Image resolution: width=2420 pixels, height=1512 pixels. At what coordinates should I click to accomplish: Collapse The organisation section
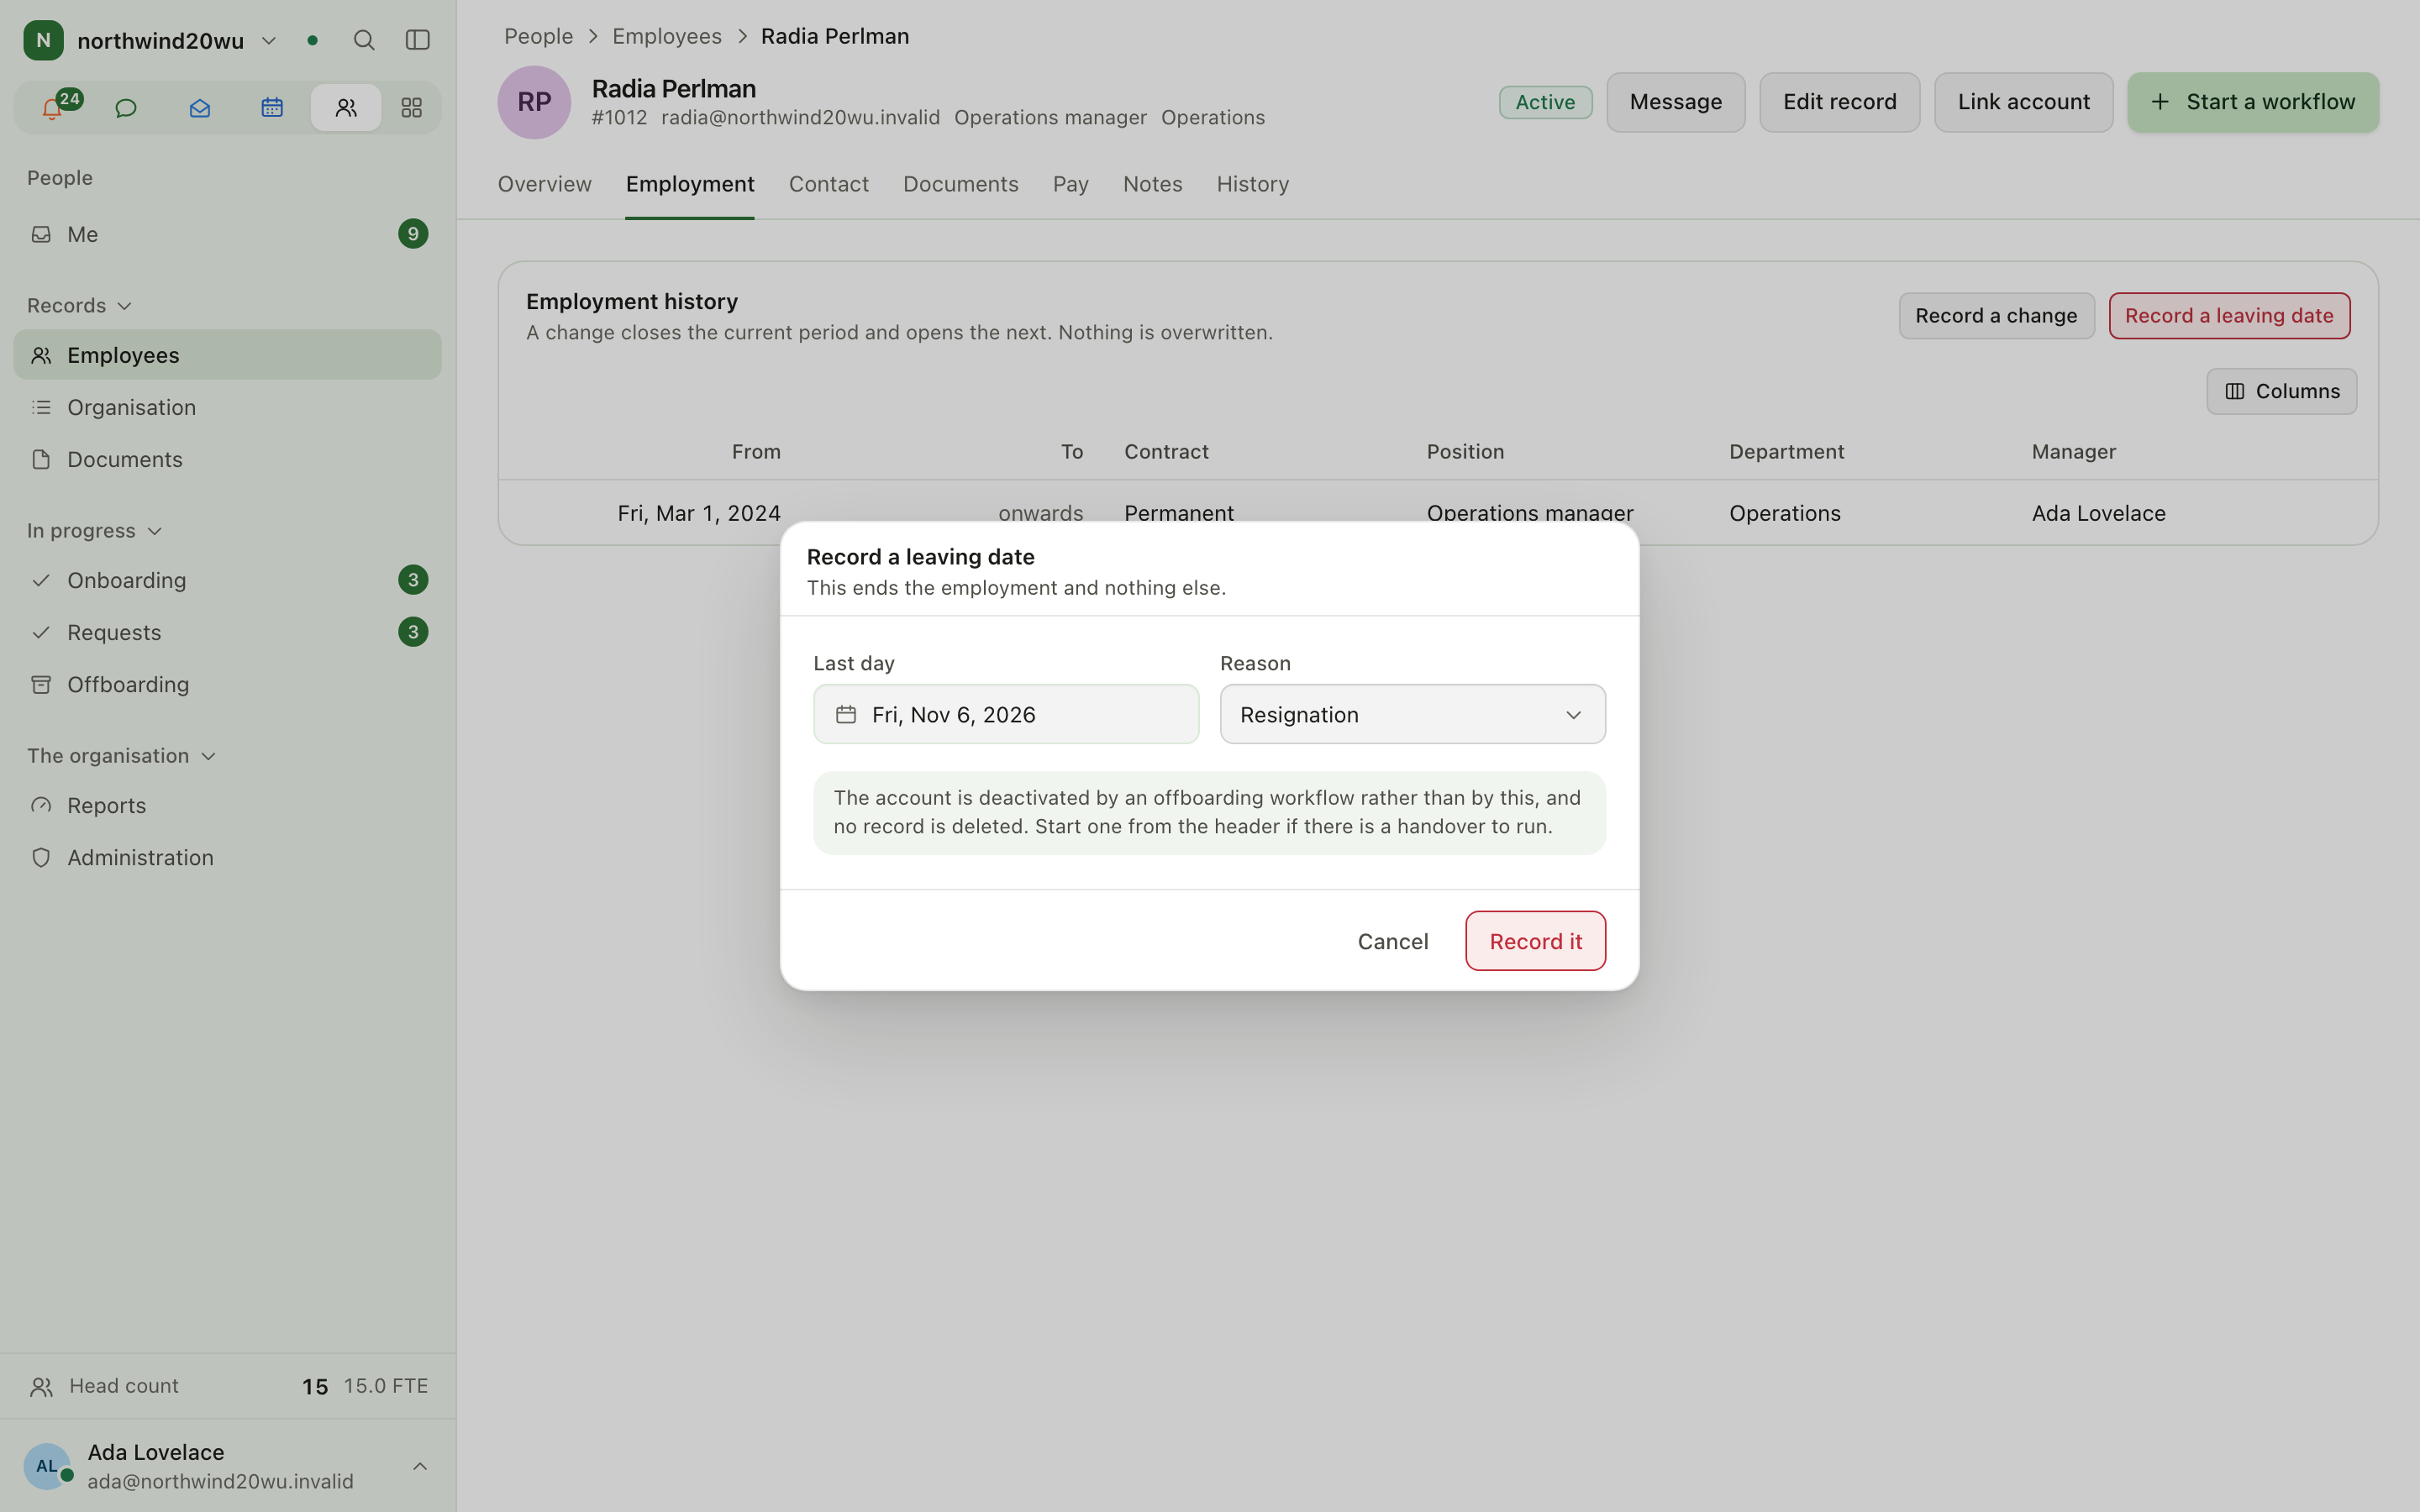coord(122,755)
